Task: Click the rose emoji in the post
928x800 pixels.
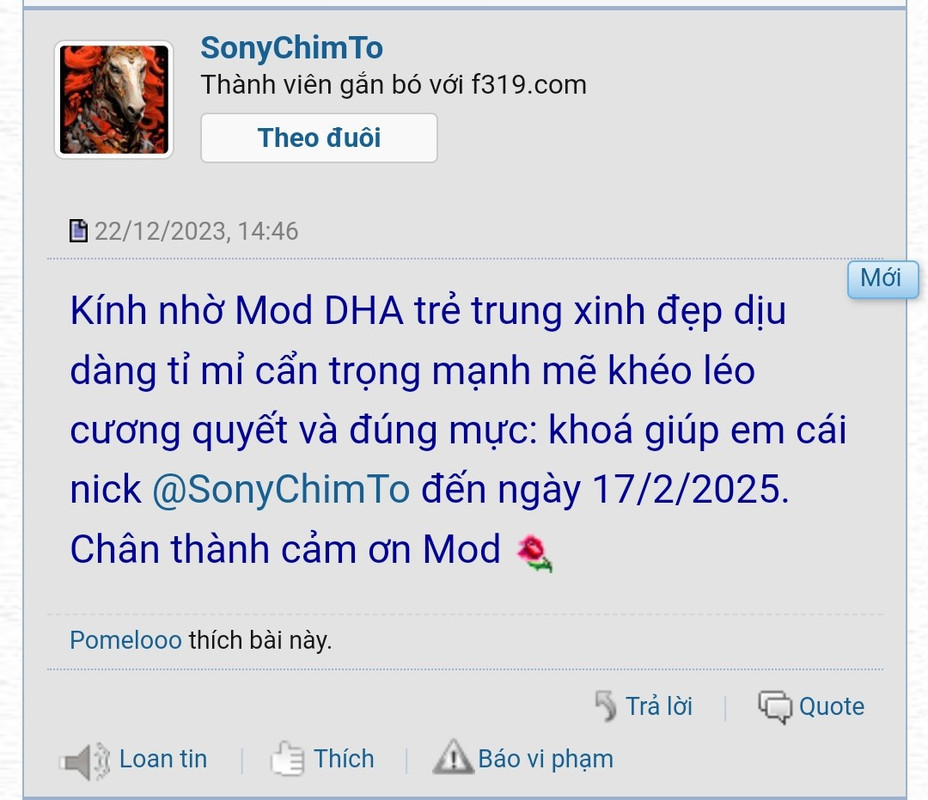Action: pyautogui.click(x=534, y=553)
